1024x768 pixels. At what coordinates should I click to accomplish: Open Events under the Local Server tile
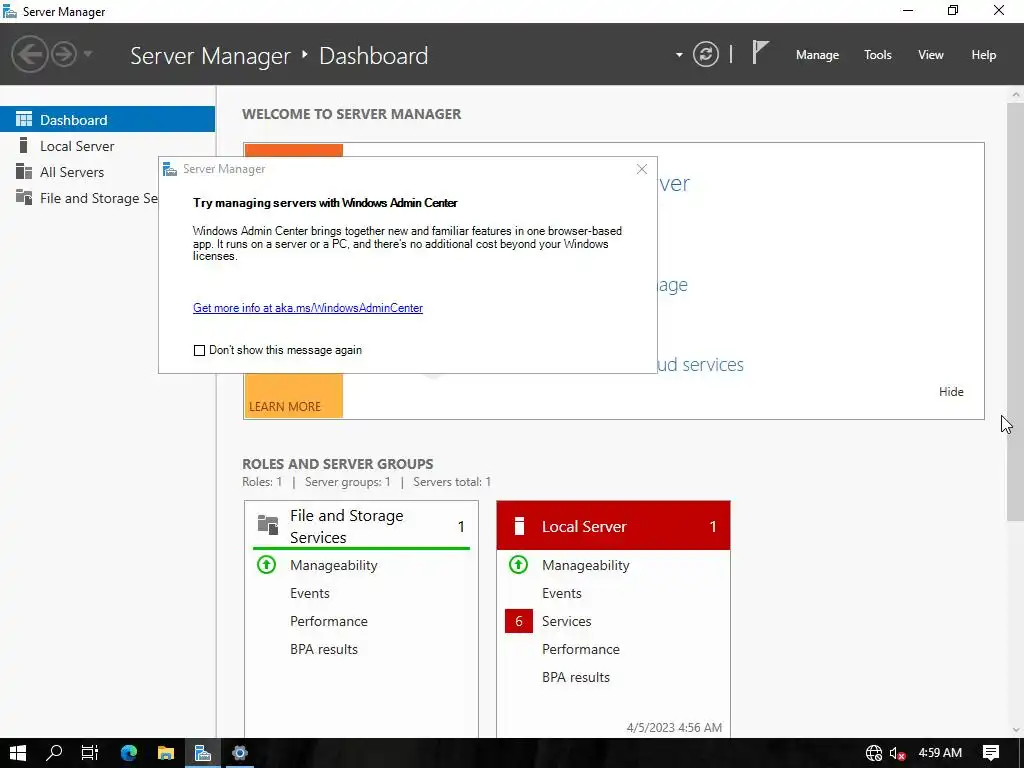[x=562, y=593]
